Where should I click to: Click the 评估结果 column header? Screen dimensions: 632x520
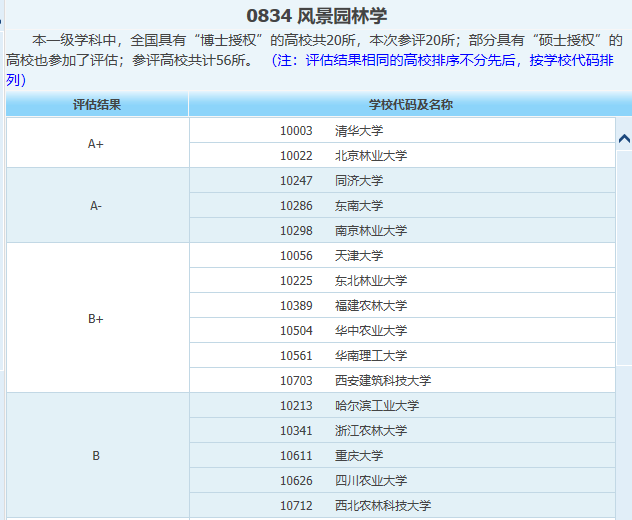97,105
